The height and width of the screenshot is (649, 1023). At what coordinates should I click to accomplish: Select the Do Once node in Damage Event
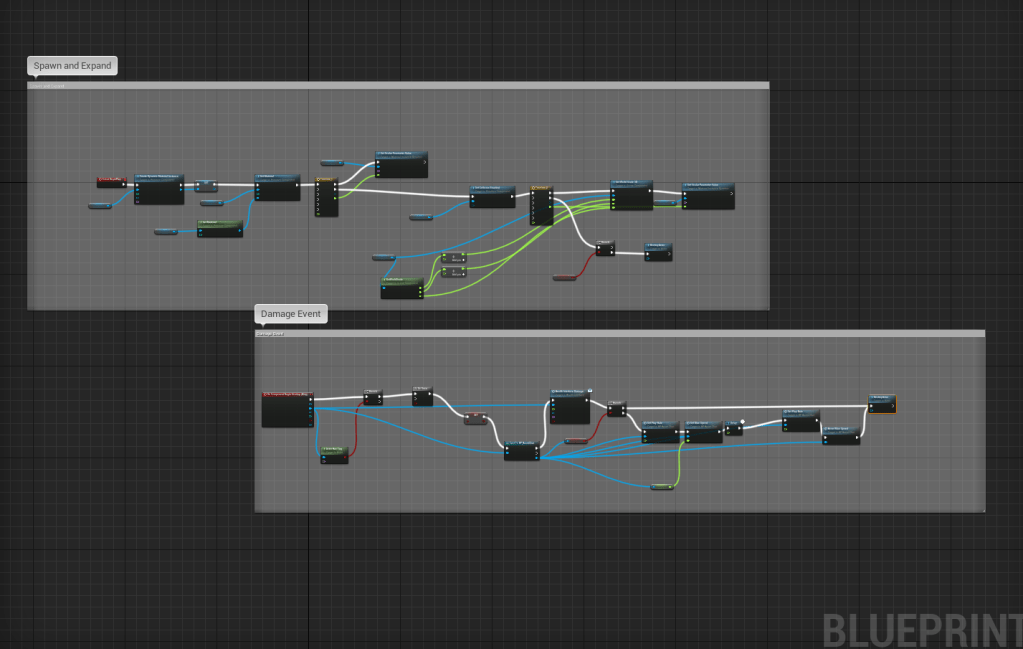coord(423,397)
